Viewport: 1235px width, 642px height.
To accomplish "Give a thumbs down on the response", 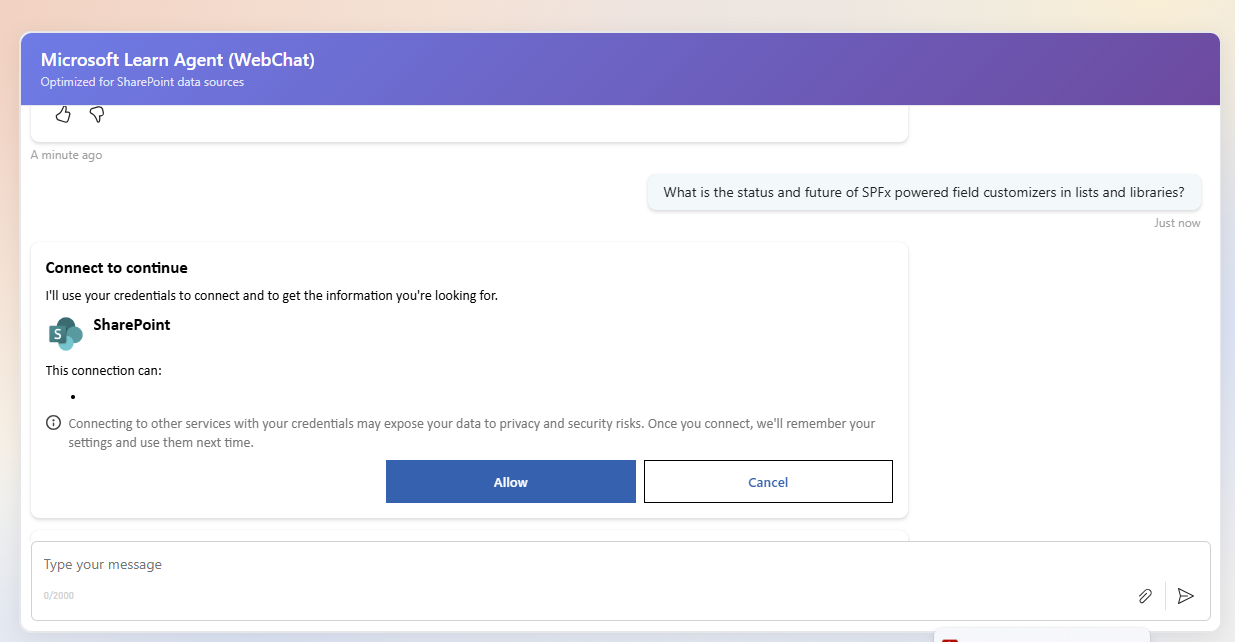I will tap(96, 114).
